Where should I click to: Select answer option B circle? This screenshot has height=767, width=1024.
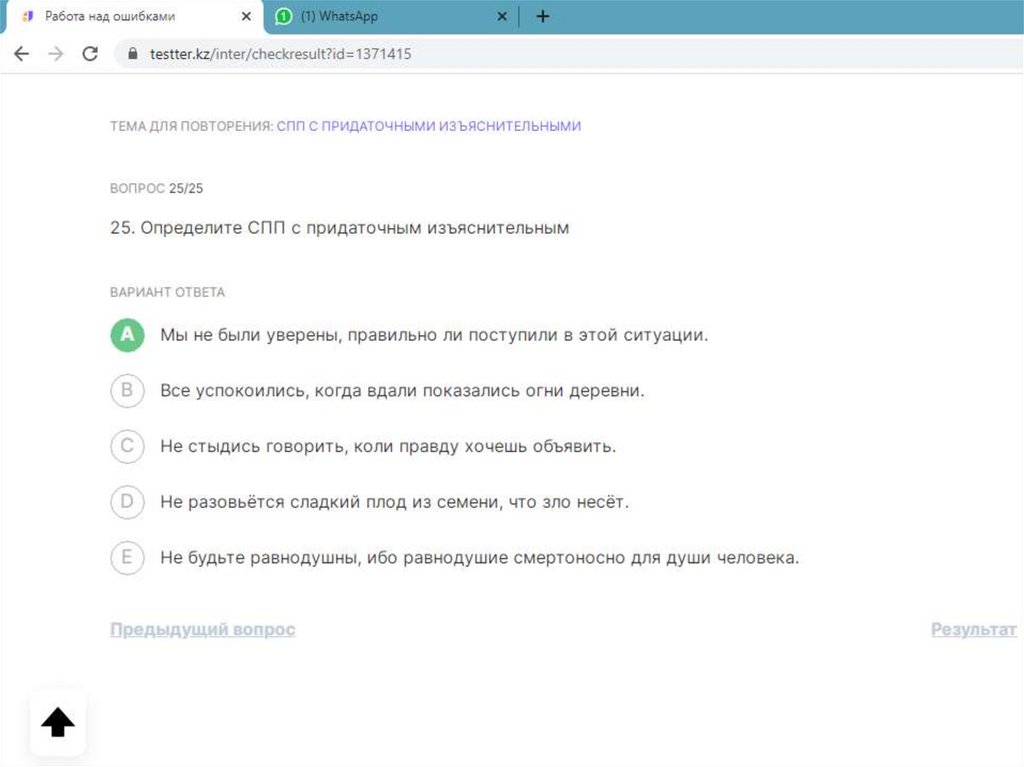coord(127,391)
